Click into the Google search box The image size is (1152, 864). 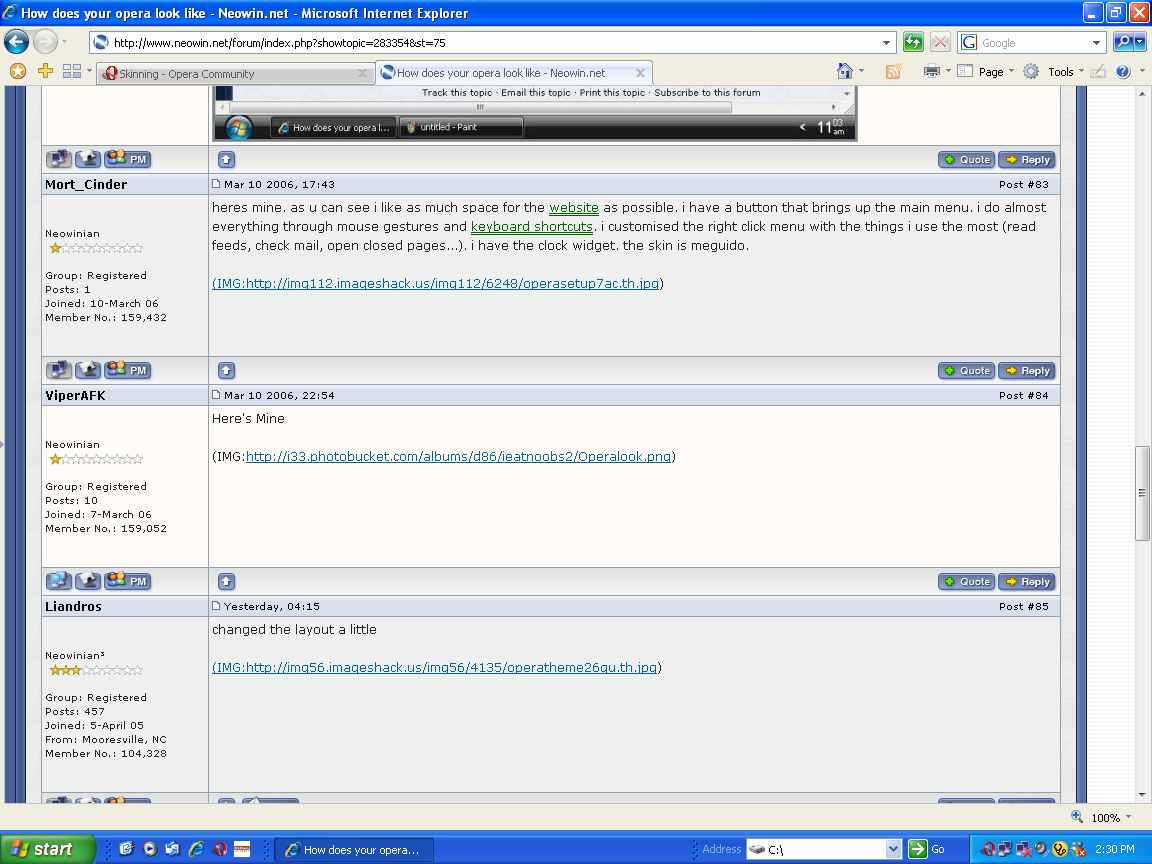(x=1034, y=43)
